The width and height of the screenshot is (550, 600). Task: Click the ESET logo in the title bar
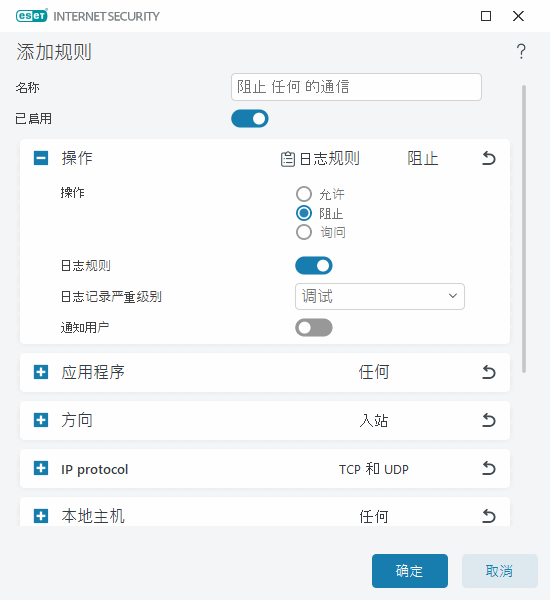[32, 16]
